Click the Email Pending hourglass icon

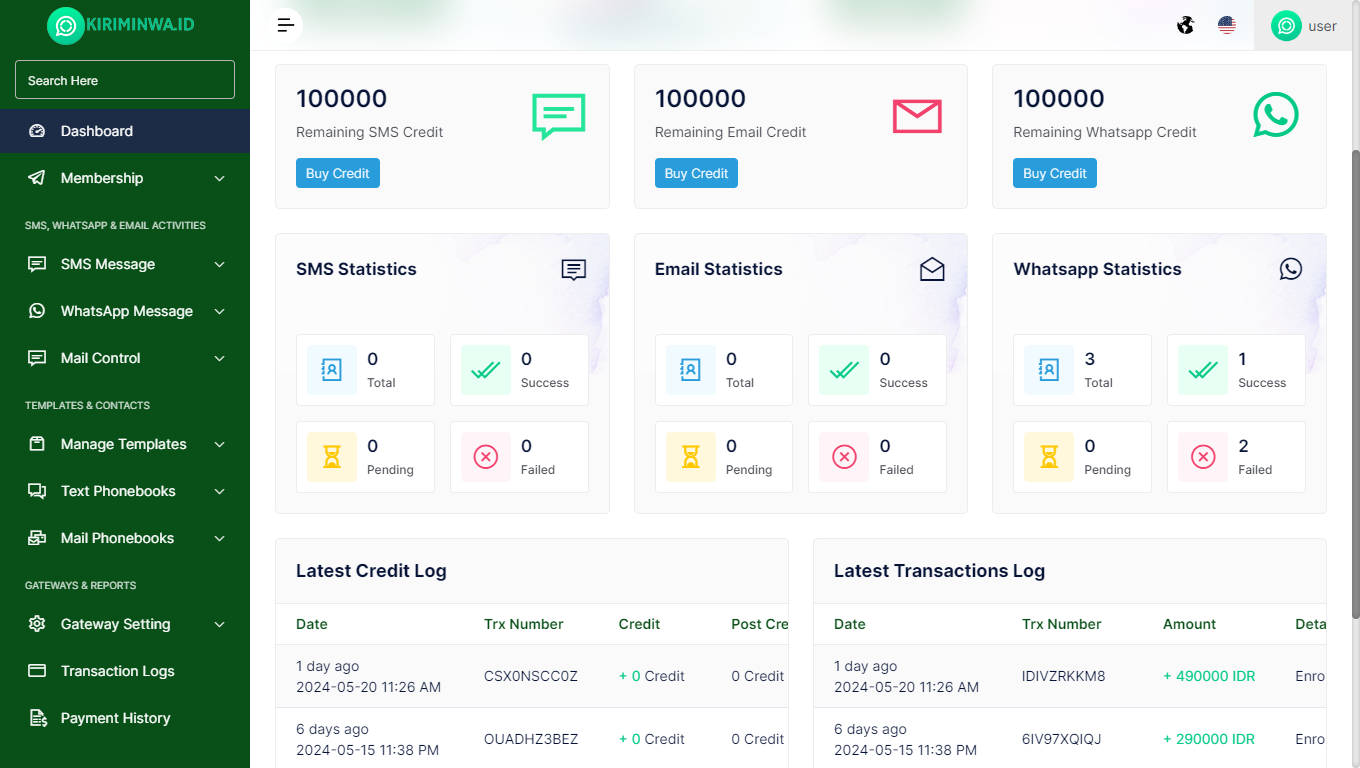click(x=691, y=457)
